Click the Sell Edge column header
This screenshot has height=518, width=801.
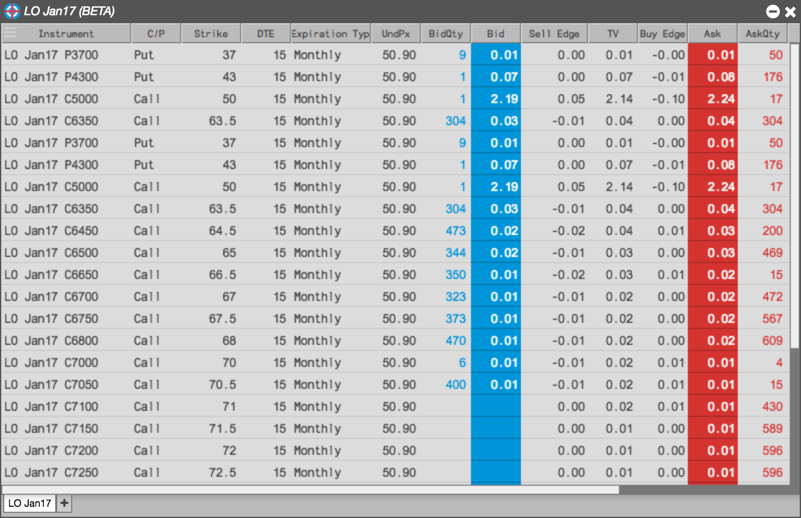[x=554, y=34]
